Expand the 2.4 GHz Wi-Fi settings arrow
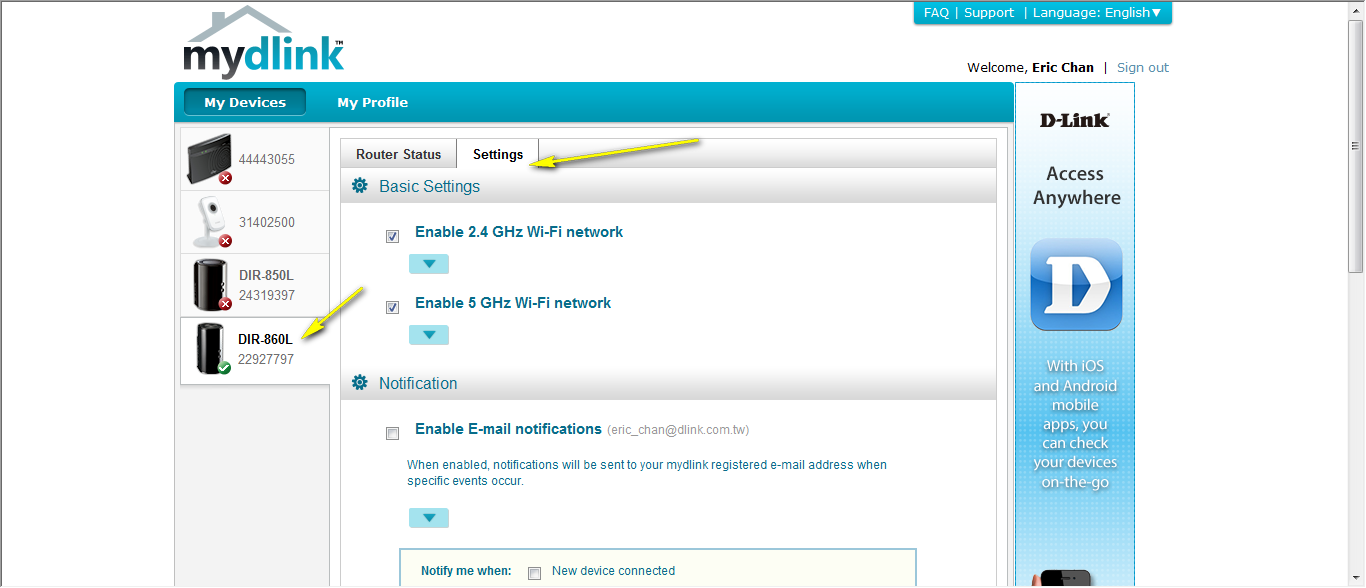 429,264
